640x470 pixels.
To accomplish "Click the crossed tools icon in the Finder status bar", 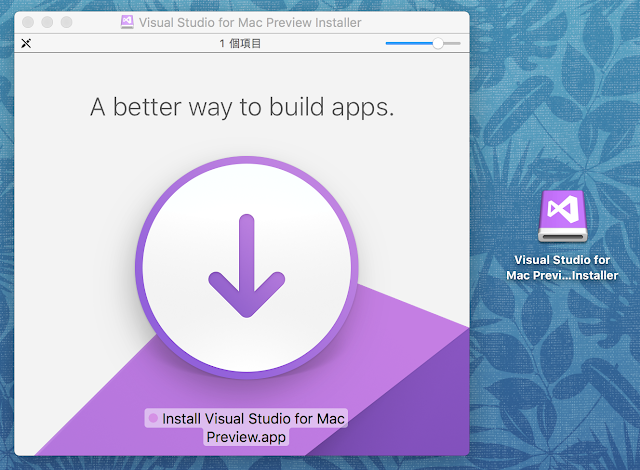I will point(26,43).
